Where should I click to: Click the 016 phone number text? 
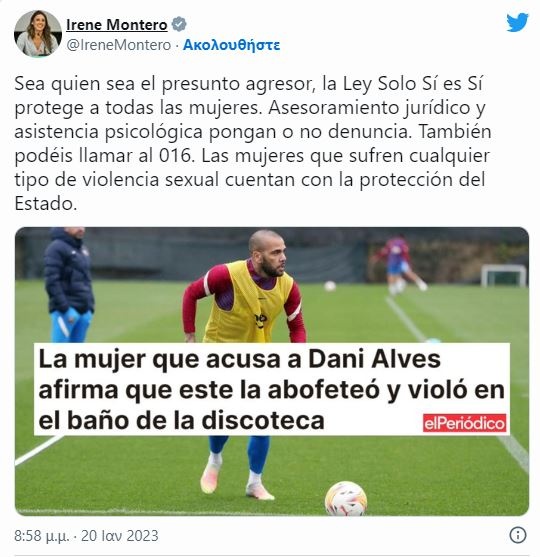click(x=177, y=156)
